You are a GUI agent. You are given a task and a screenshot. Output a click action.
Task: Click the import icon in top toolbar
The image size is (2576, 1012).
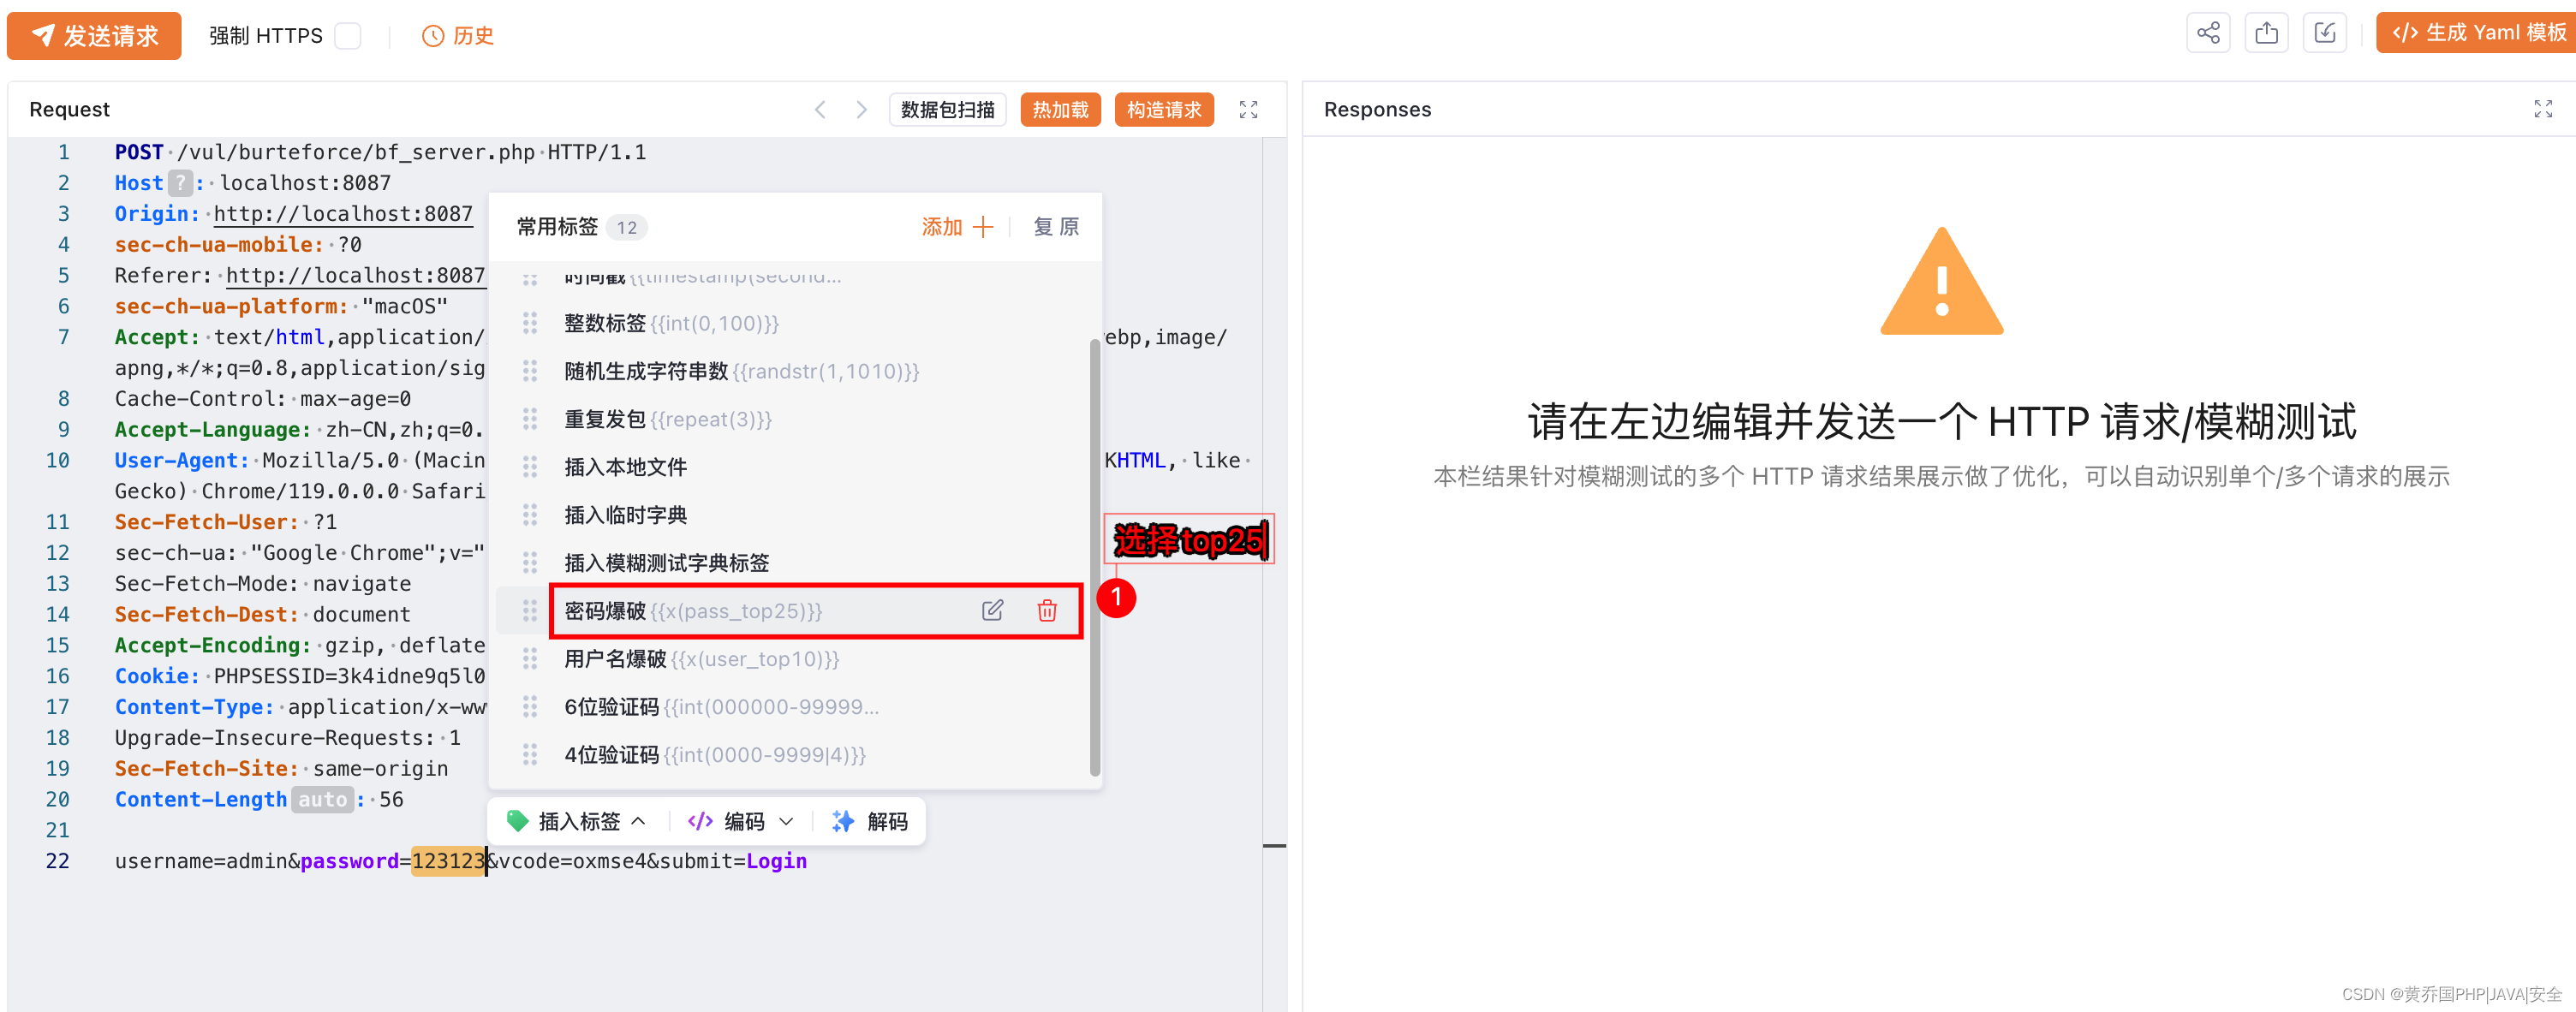click(2325, 33)
